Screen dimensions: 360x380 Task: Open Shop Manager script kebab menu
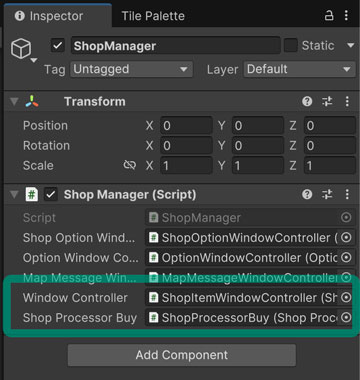click(x=347, y=194)
